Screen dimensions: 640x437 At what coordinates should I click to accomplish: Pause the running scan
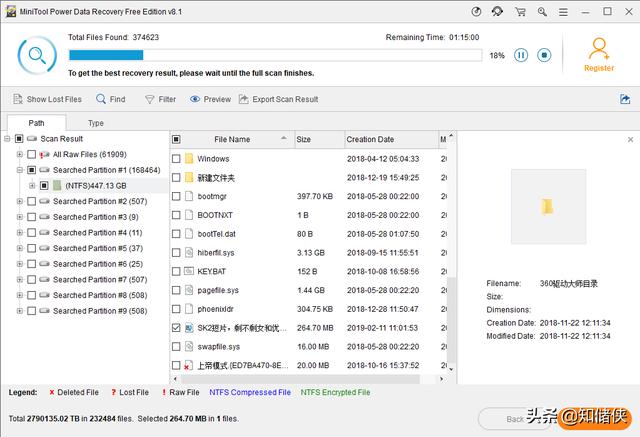click(521, 55)
